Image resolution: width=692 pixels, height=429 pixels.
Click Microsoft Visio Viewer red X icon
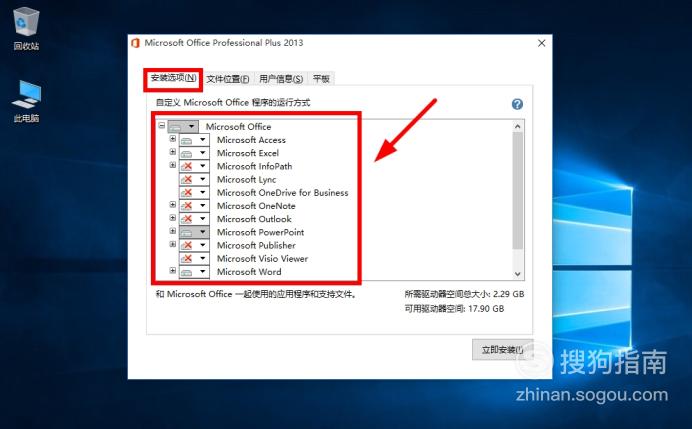click(187, 259)
